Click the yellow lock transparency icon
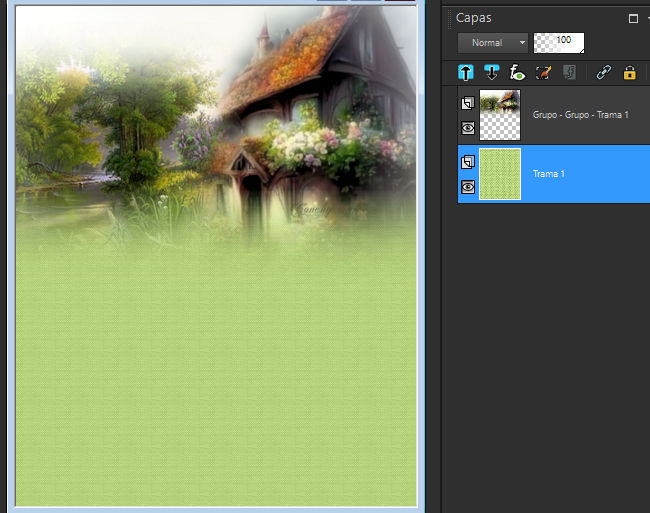Viewport: 650px width, 513px height. (x=629, y=73)
